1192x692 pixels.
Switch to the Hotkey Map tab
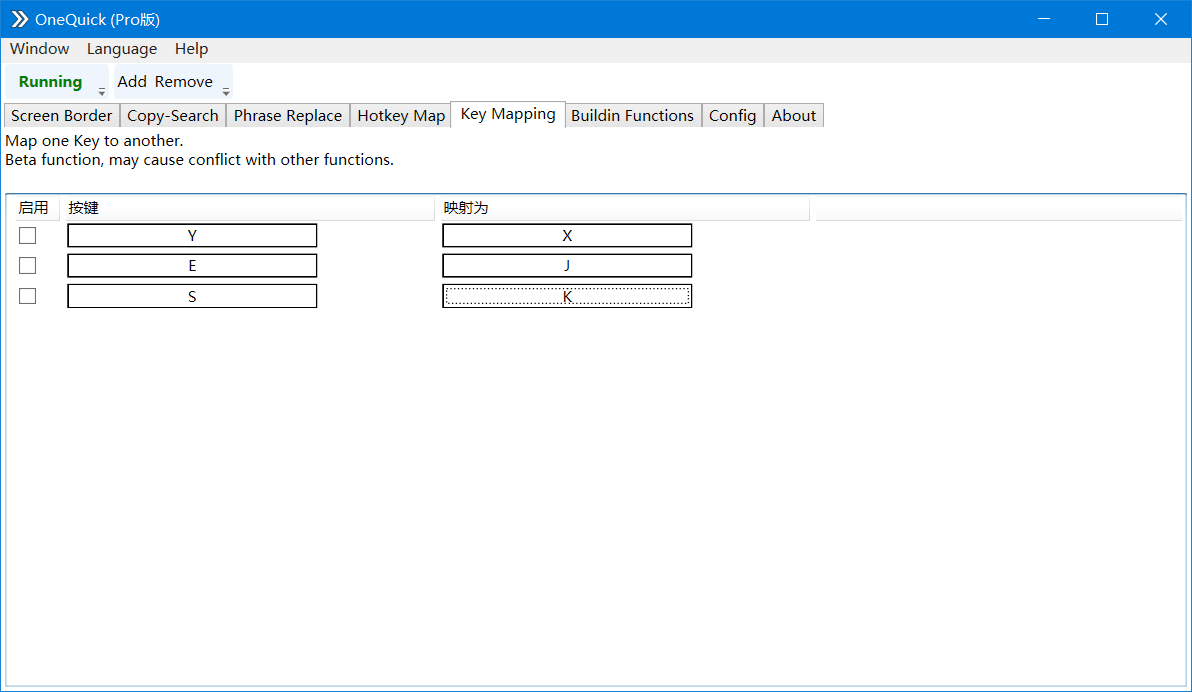401,116
